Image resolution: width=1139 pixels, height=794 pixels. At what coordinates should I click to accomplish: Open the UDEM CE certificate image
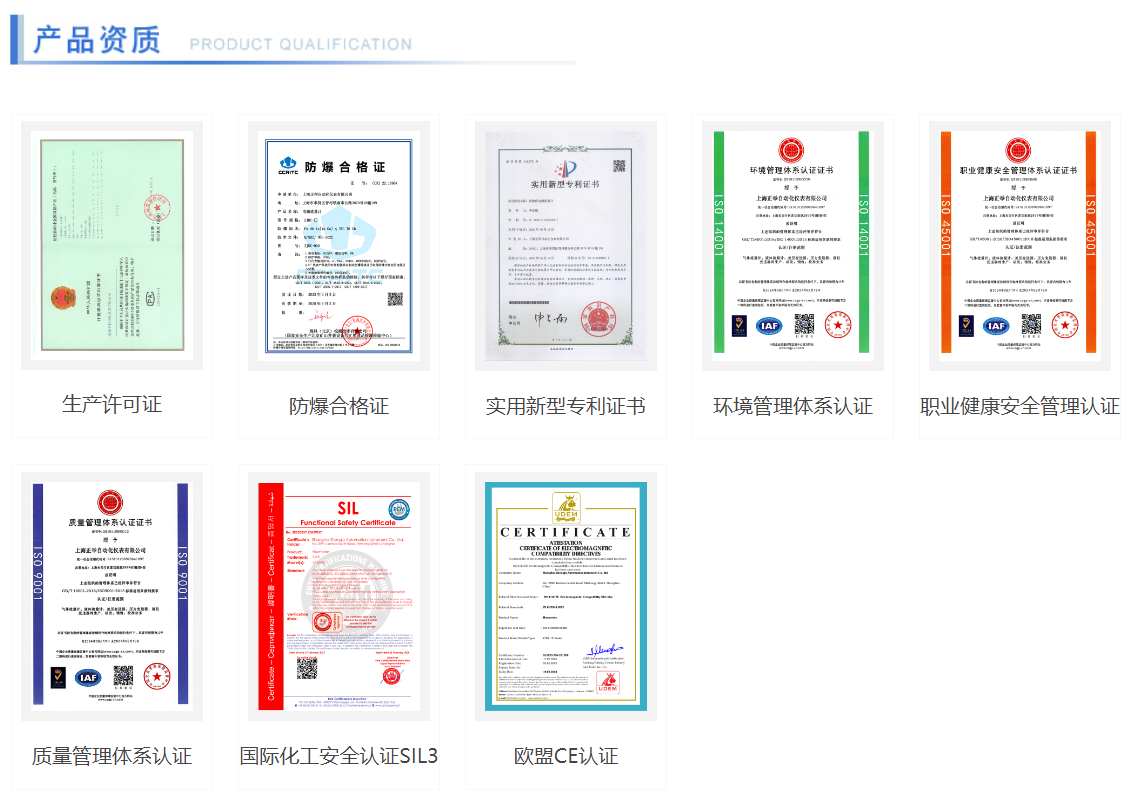(x=565, y=596)
